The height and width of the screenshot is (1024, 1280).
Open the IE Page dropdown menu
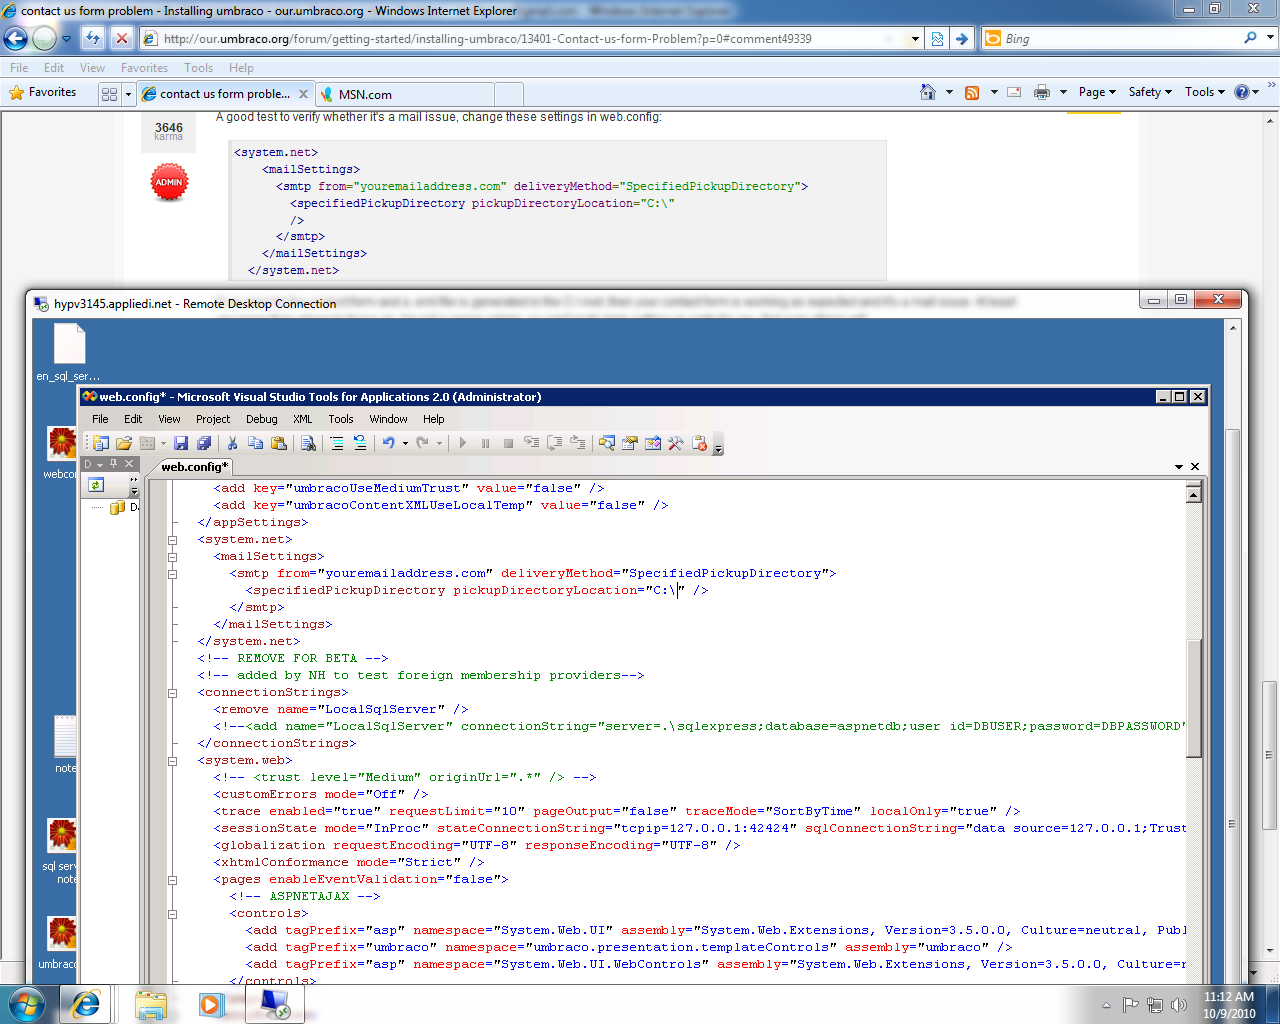(x=1097, y=92)
